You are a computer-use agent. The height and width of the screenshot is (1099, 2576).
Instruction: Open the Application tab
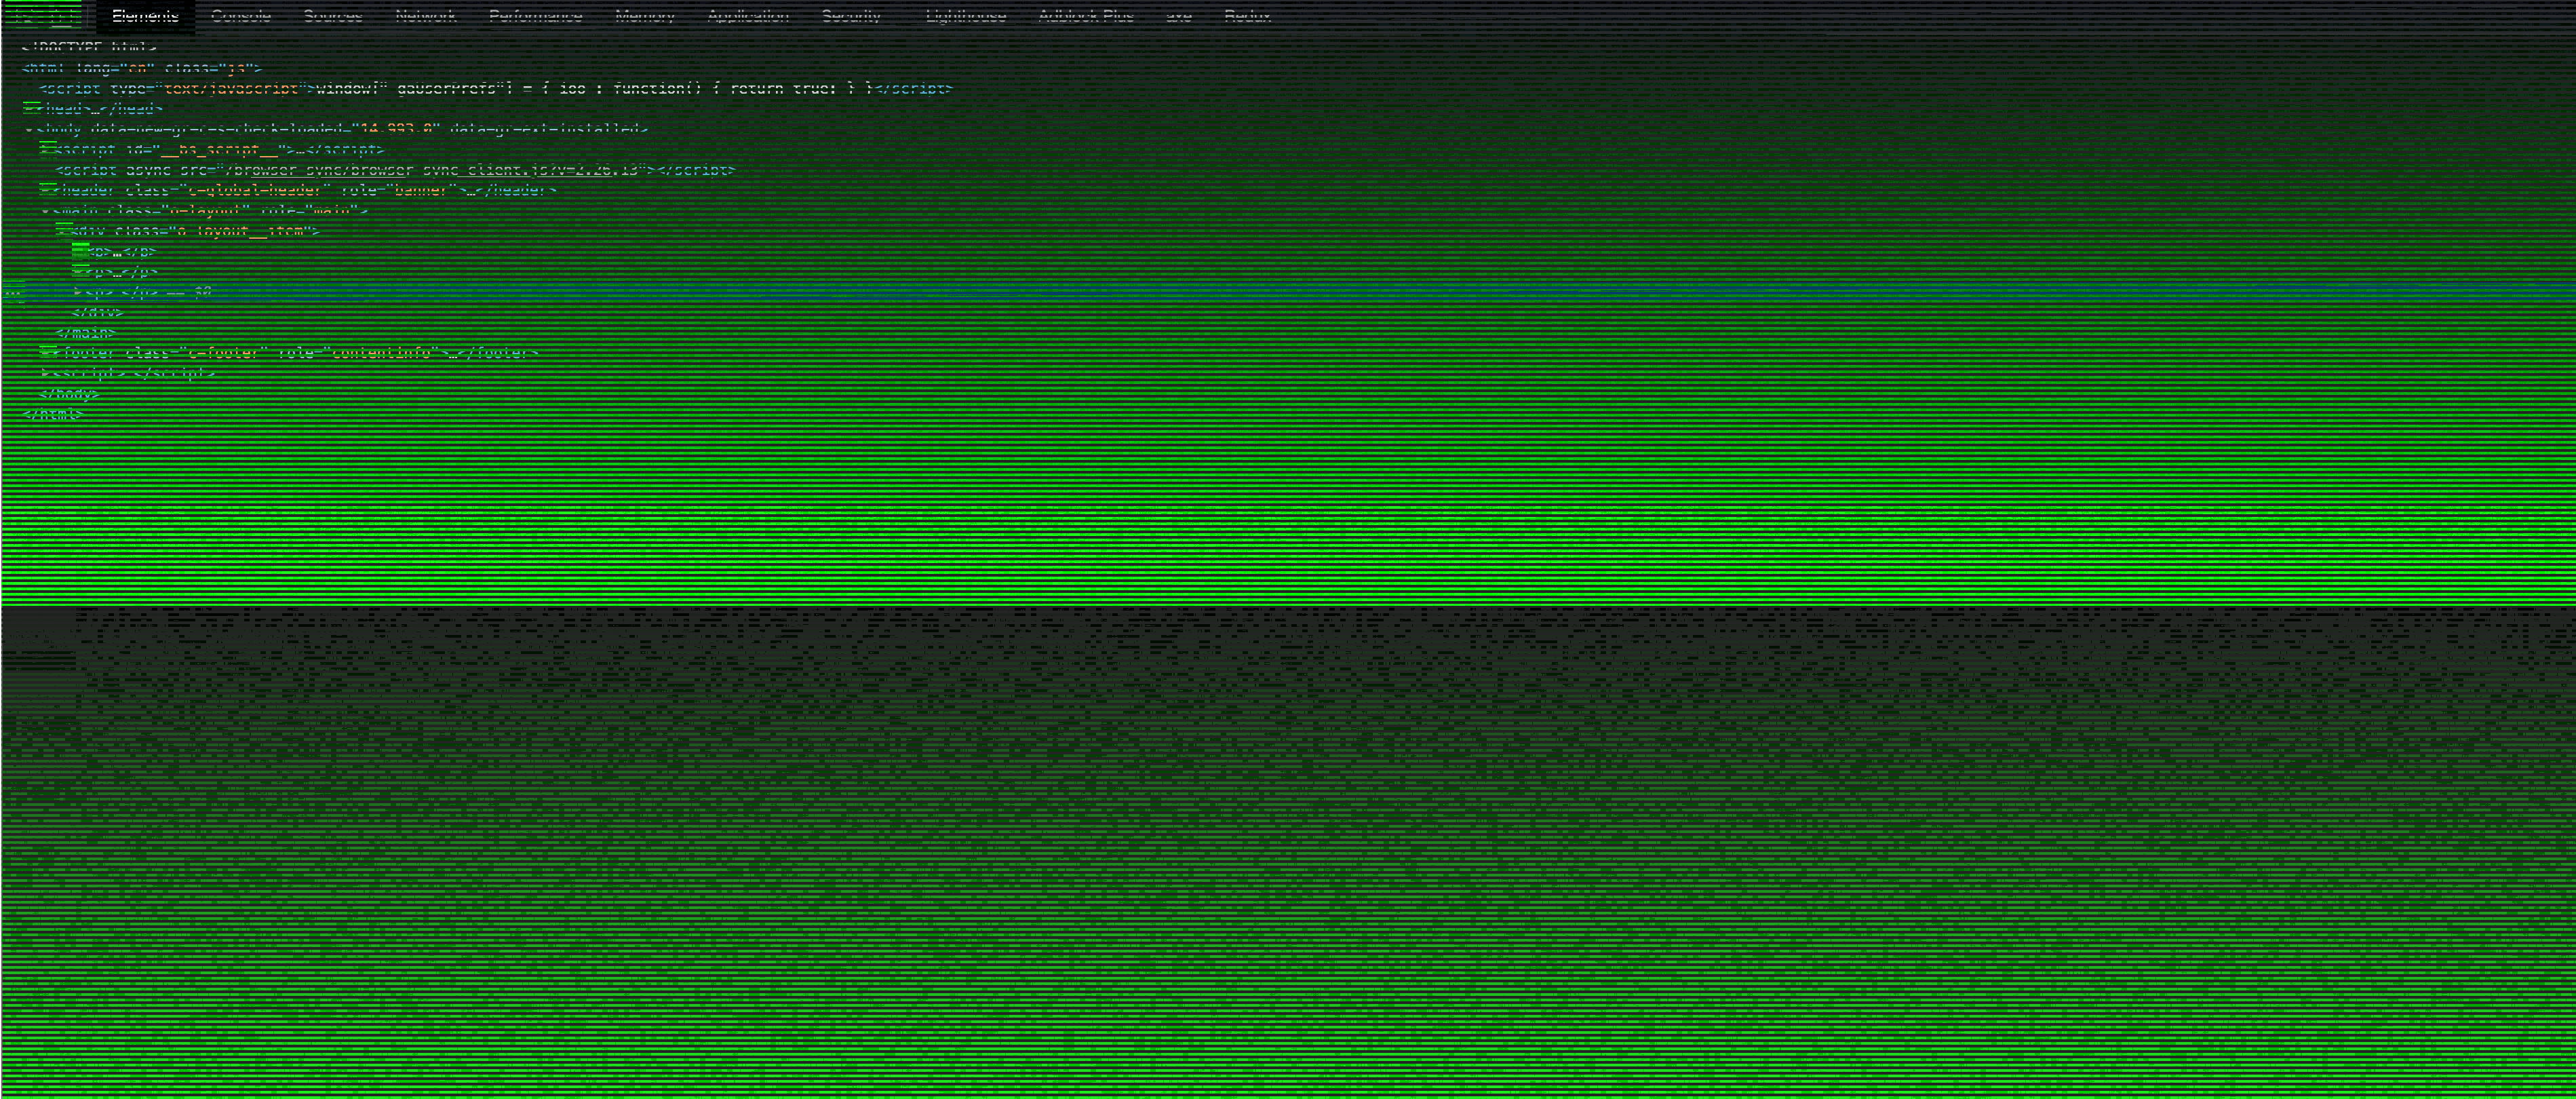(x=748, y=16)
